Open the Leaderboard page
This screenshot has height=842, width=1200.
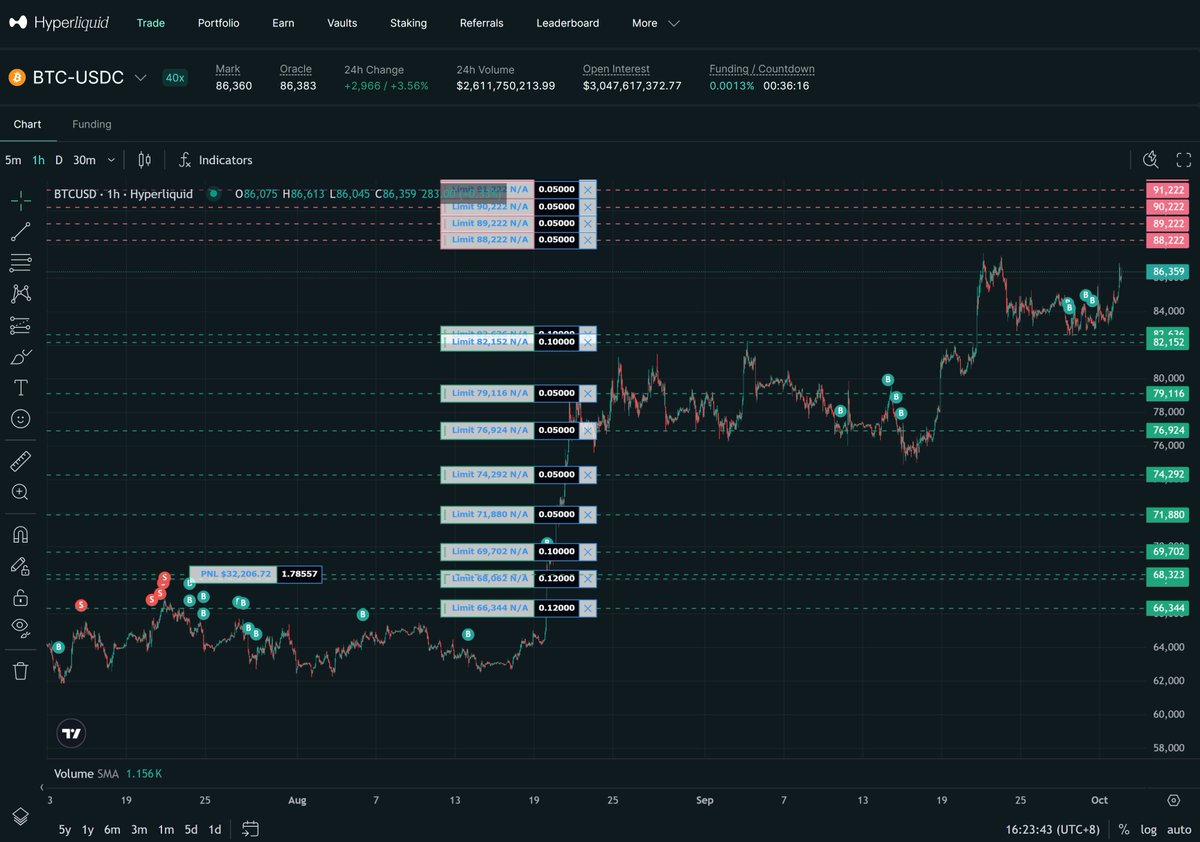[x=568, y=23]
